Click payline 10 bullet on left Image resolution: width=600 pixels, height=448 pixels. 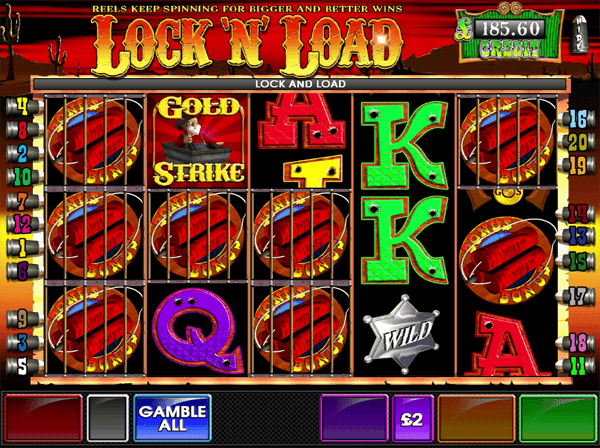coord(24,177)
